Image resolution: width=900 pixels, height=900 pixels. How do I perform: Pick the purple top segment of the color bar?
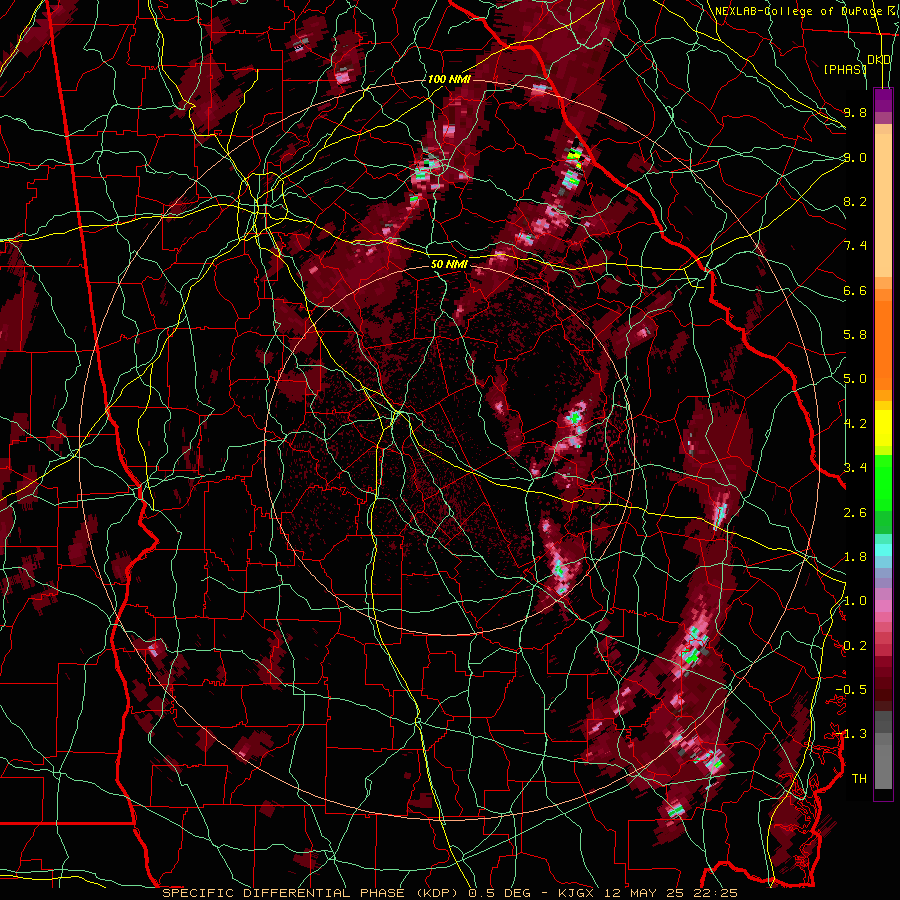pyautogui.click(x=883, y=100)
